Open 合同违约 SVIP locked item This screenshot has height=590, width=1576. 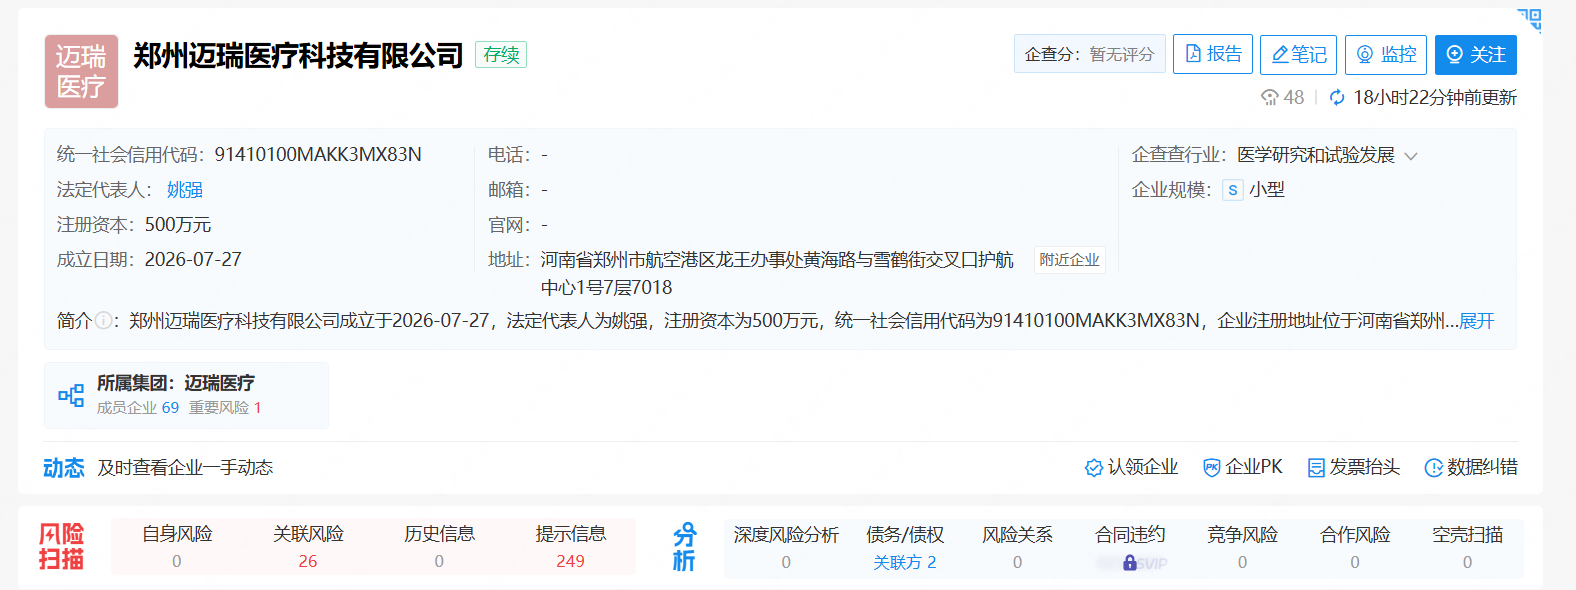click(1130, 548)
